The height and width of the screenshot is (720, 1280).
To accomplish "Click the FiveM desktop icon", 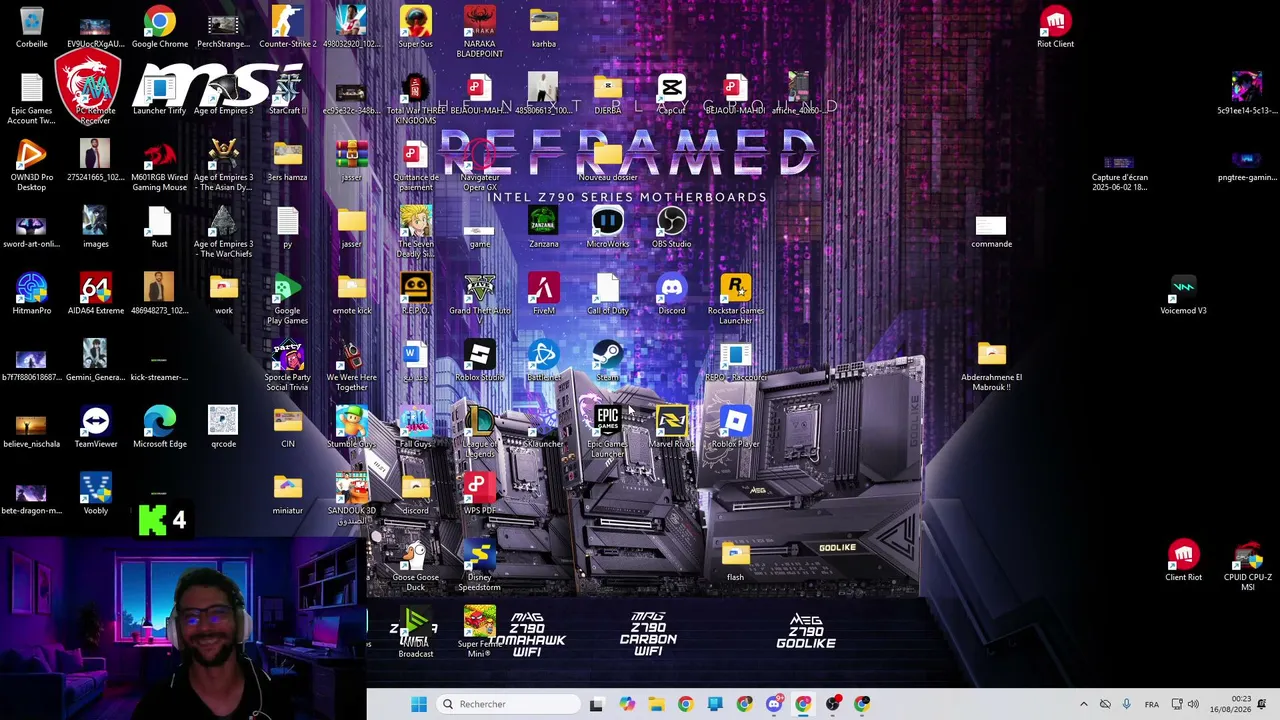I will [x=543, y=294].
